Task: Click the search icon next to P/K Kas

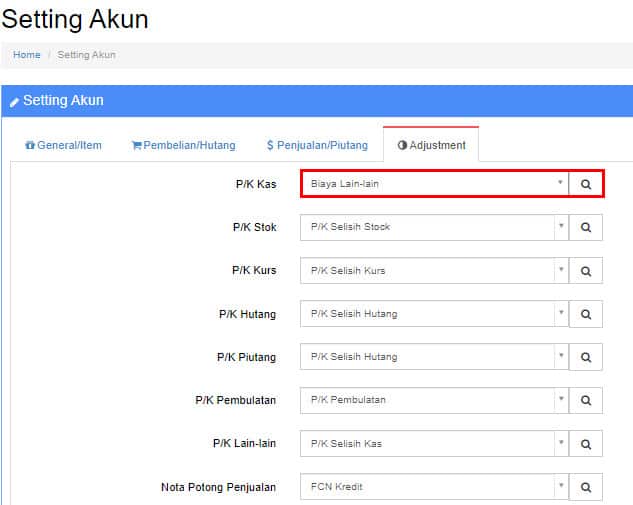Action: (585, 184)
